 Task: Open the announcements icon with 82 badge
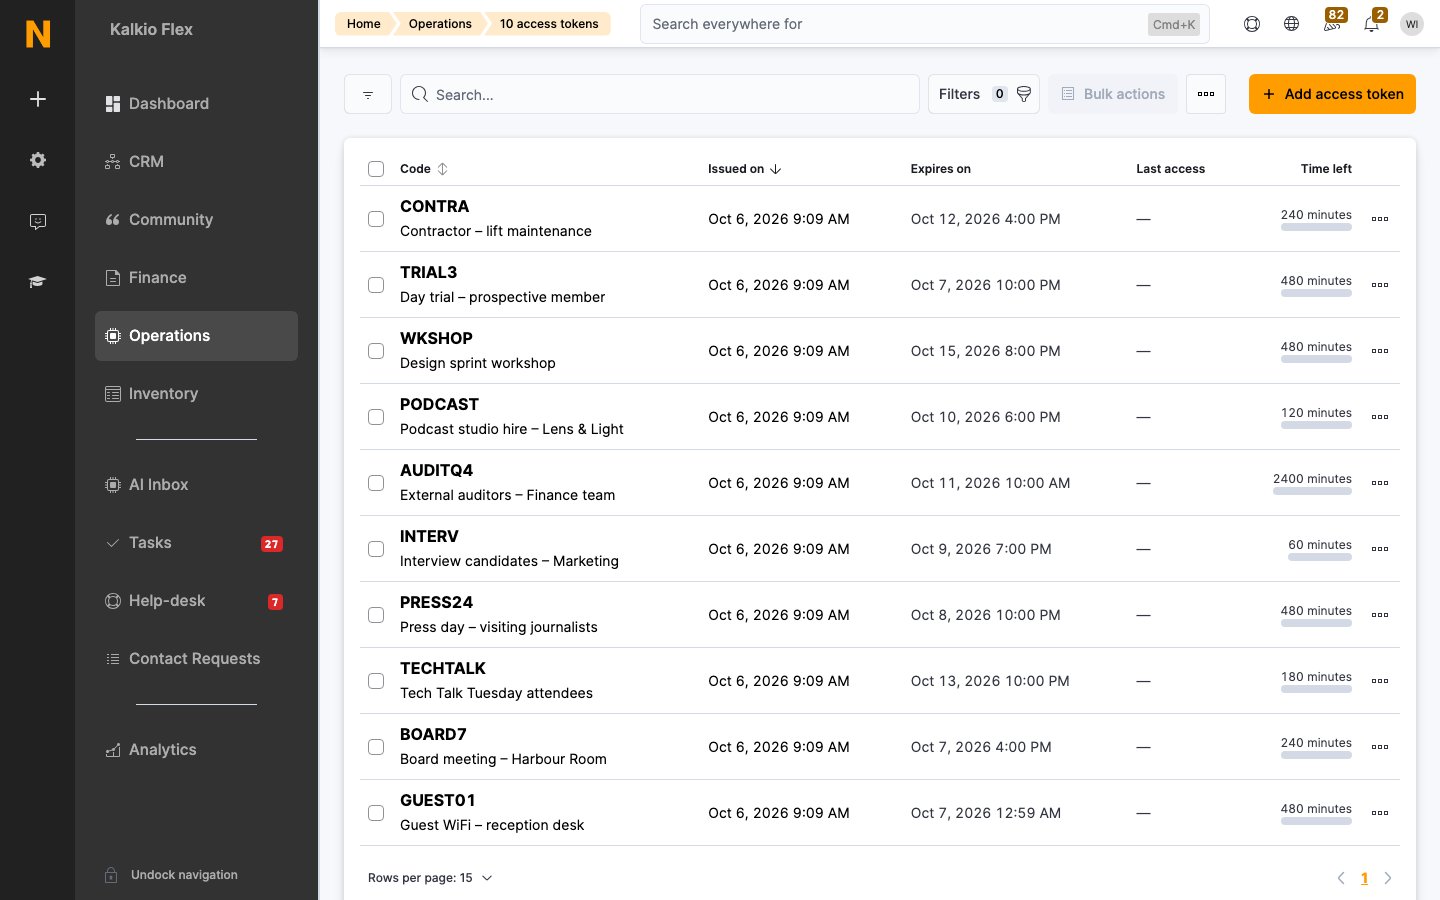tap(1333, 22)
